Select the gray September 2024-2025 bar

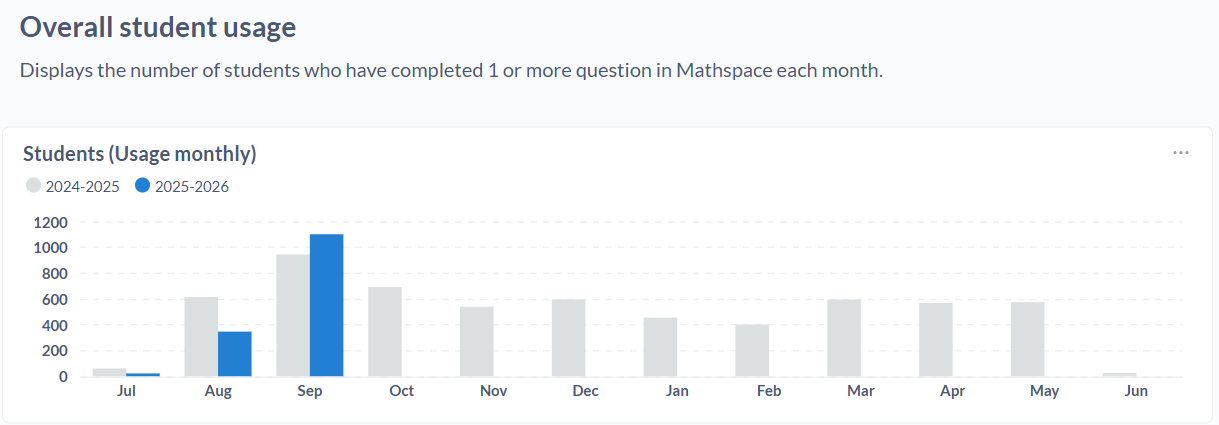click(x=293, y=315)
